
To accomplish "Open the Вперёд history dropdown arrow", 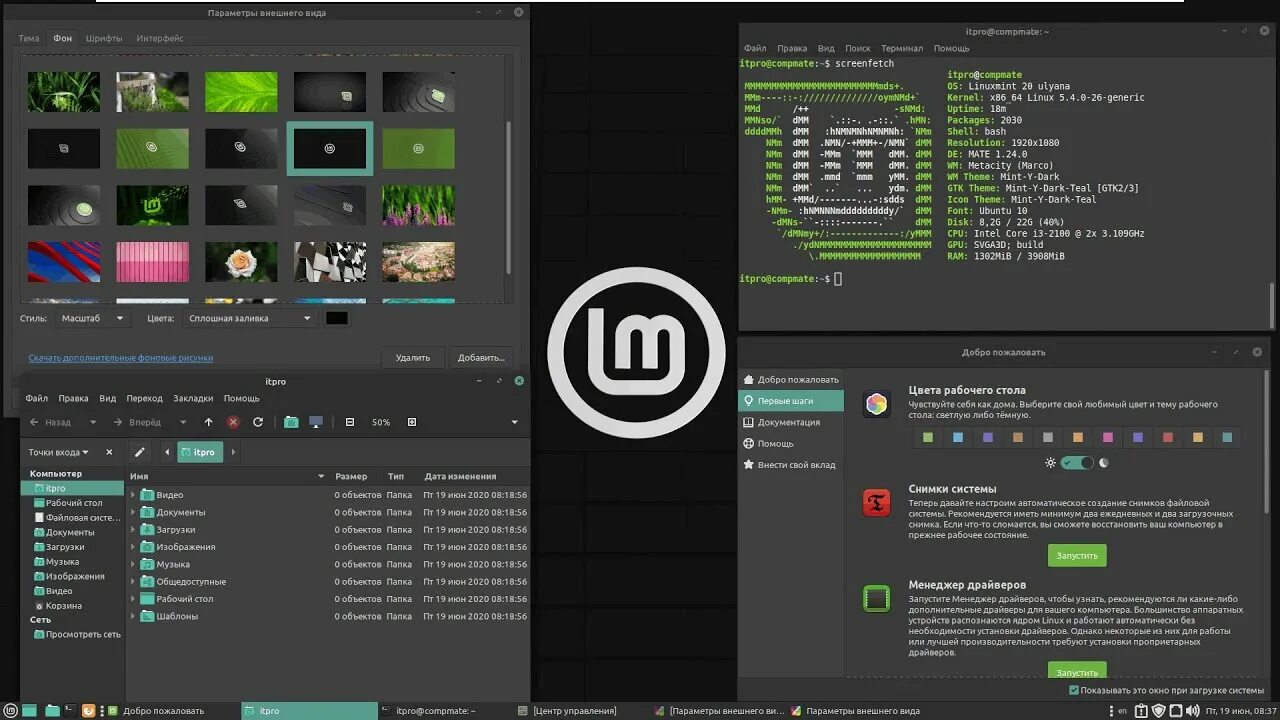I will (x=181, y=422).
